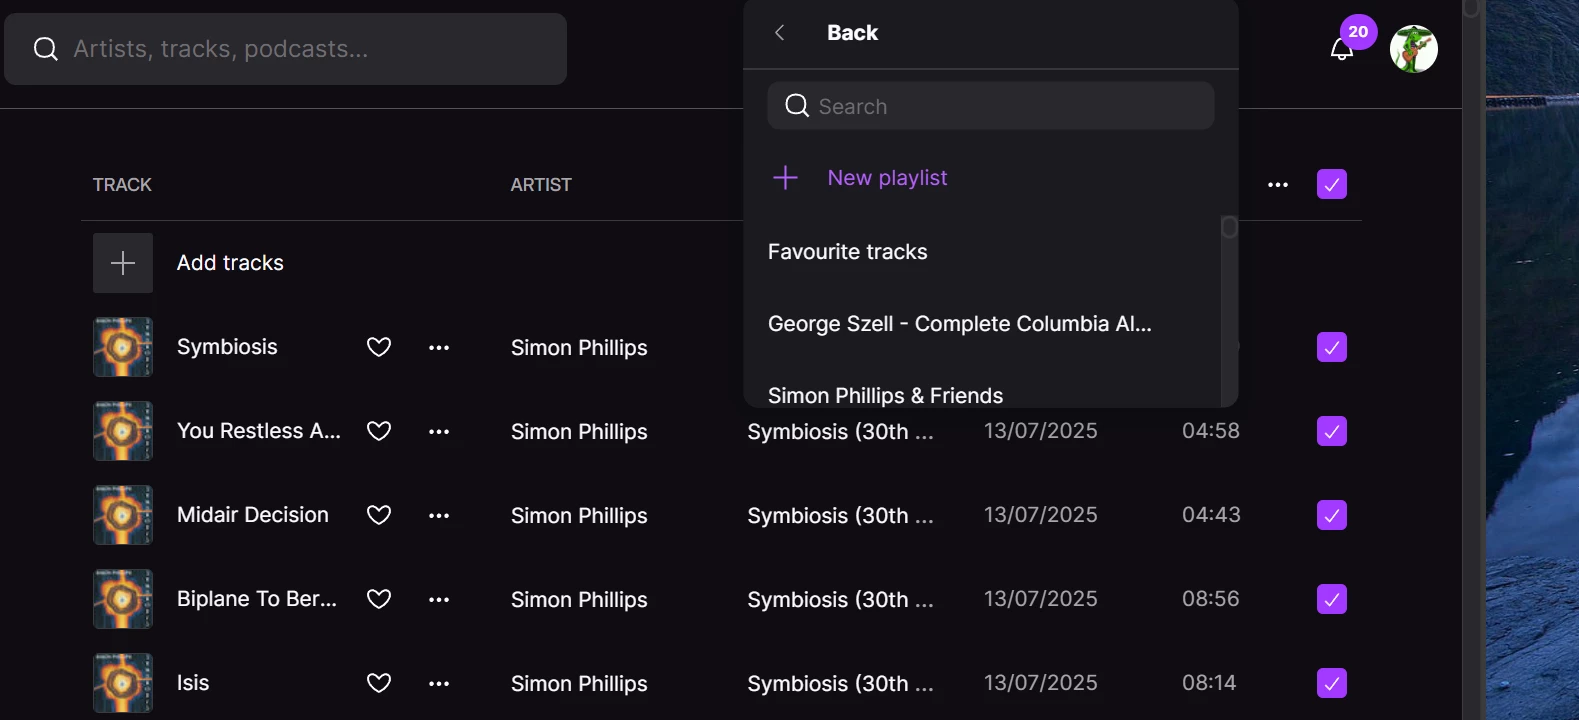The image size is (1579, 720).
Task: Click the New playlist link
Action: click(887, 178)
